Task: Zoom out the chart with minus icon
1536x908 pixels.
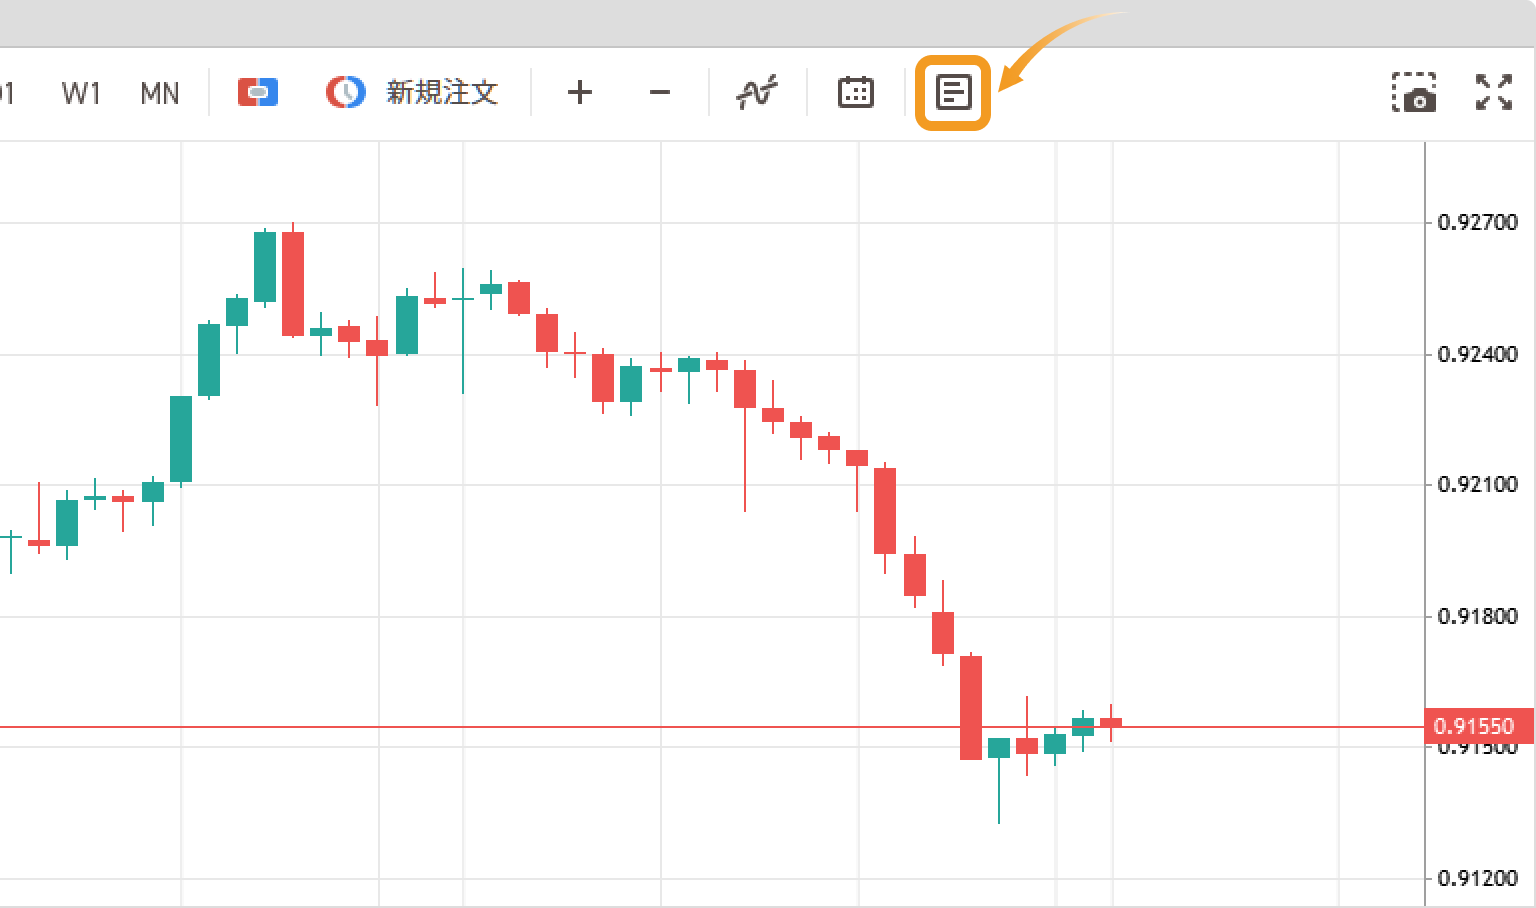Action: 660,93
